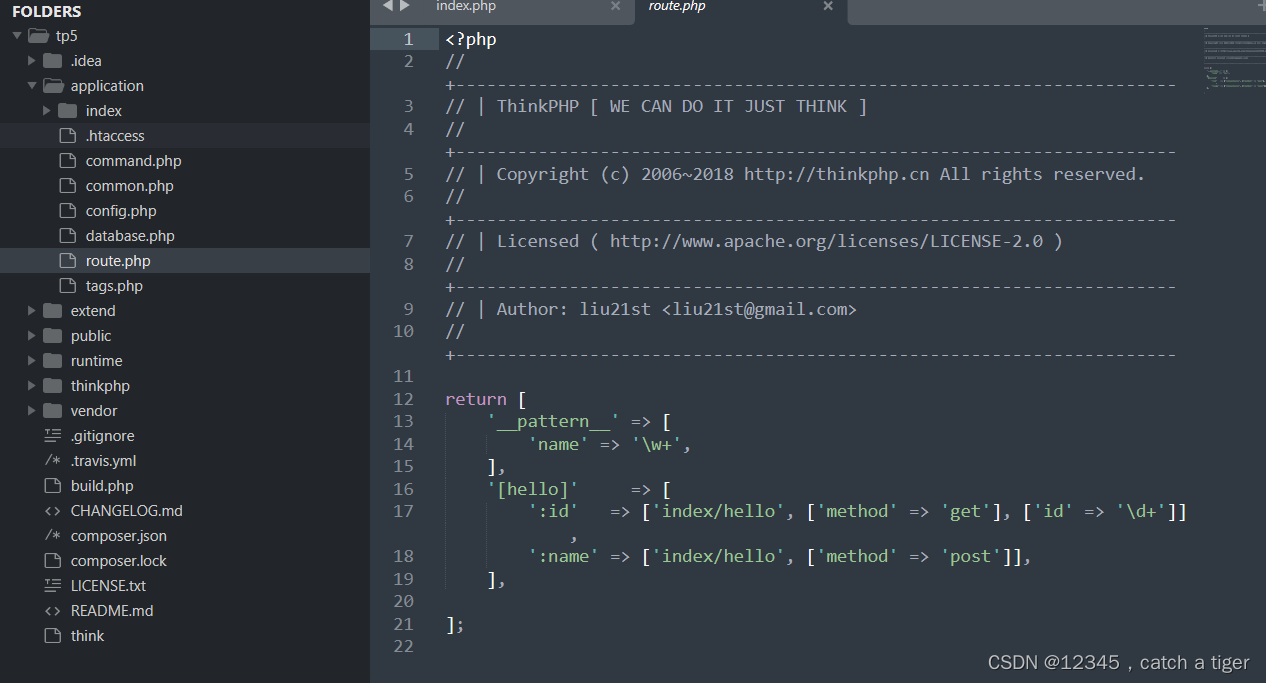The height and width of the screenshot is (683, 1266).
Task: Click the application open-folder icon
Action: coord(53,86)
